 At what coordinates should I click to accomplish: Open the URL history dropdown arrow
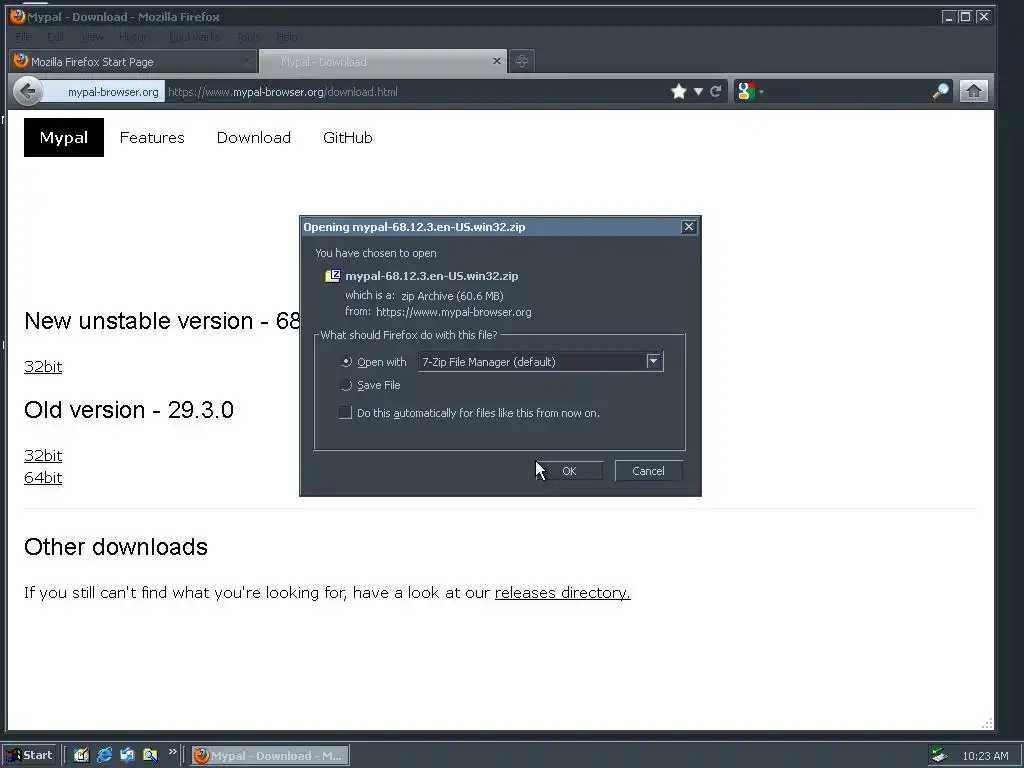click(698, 91)
